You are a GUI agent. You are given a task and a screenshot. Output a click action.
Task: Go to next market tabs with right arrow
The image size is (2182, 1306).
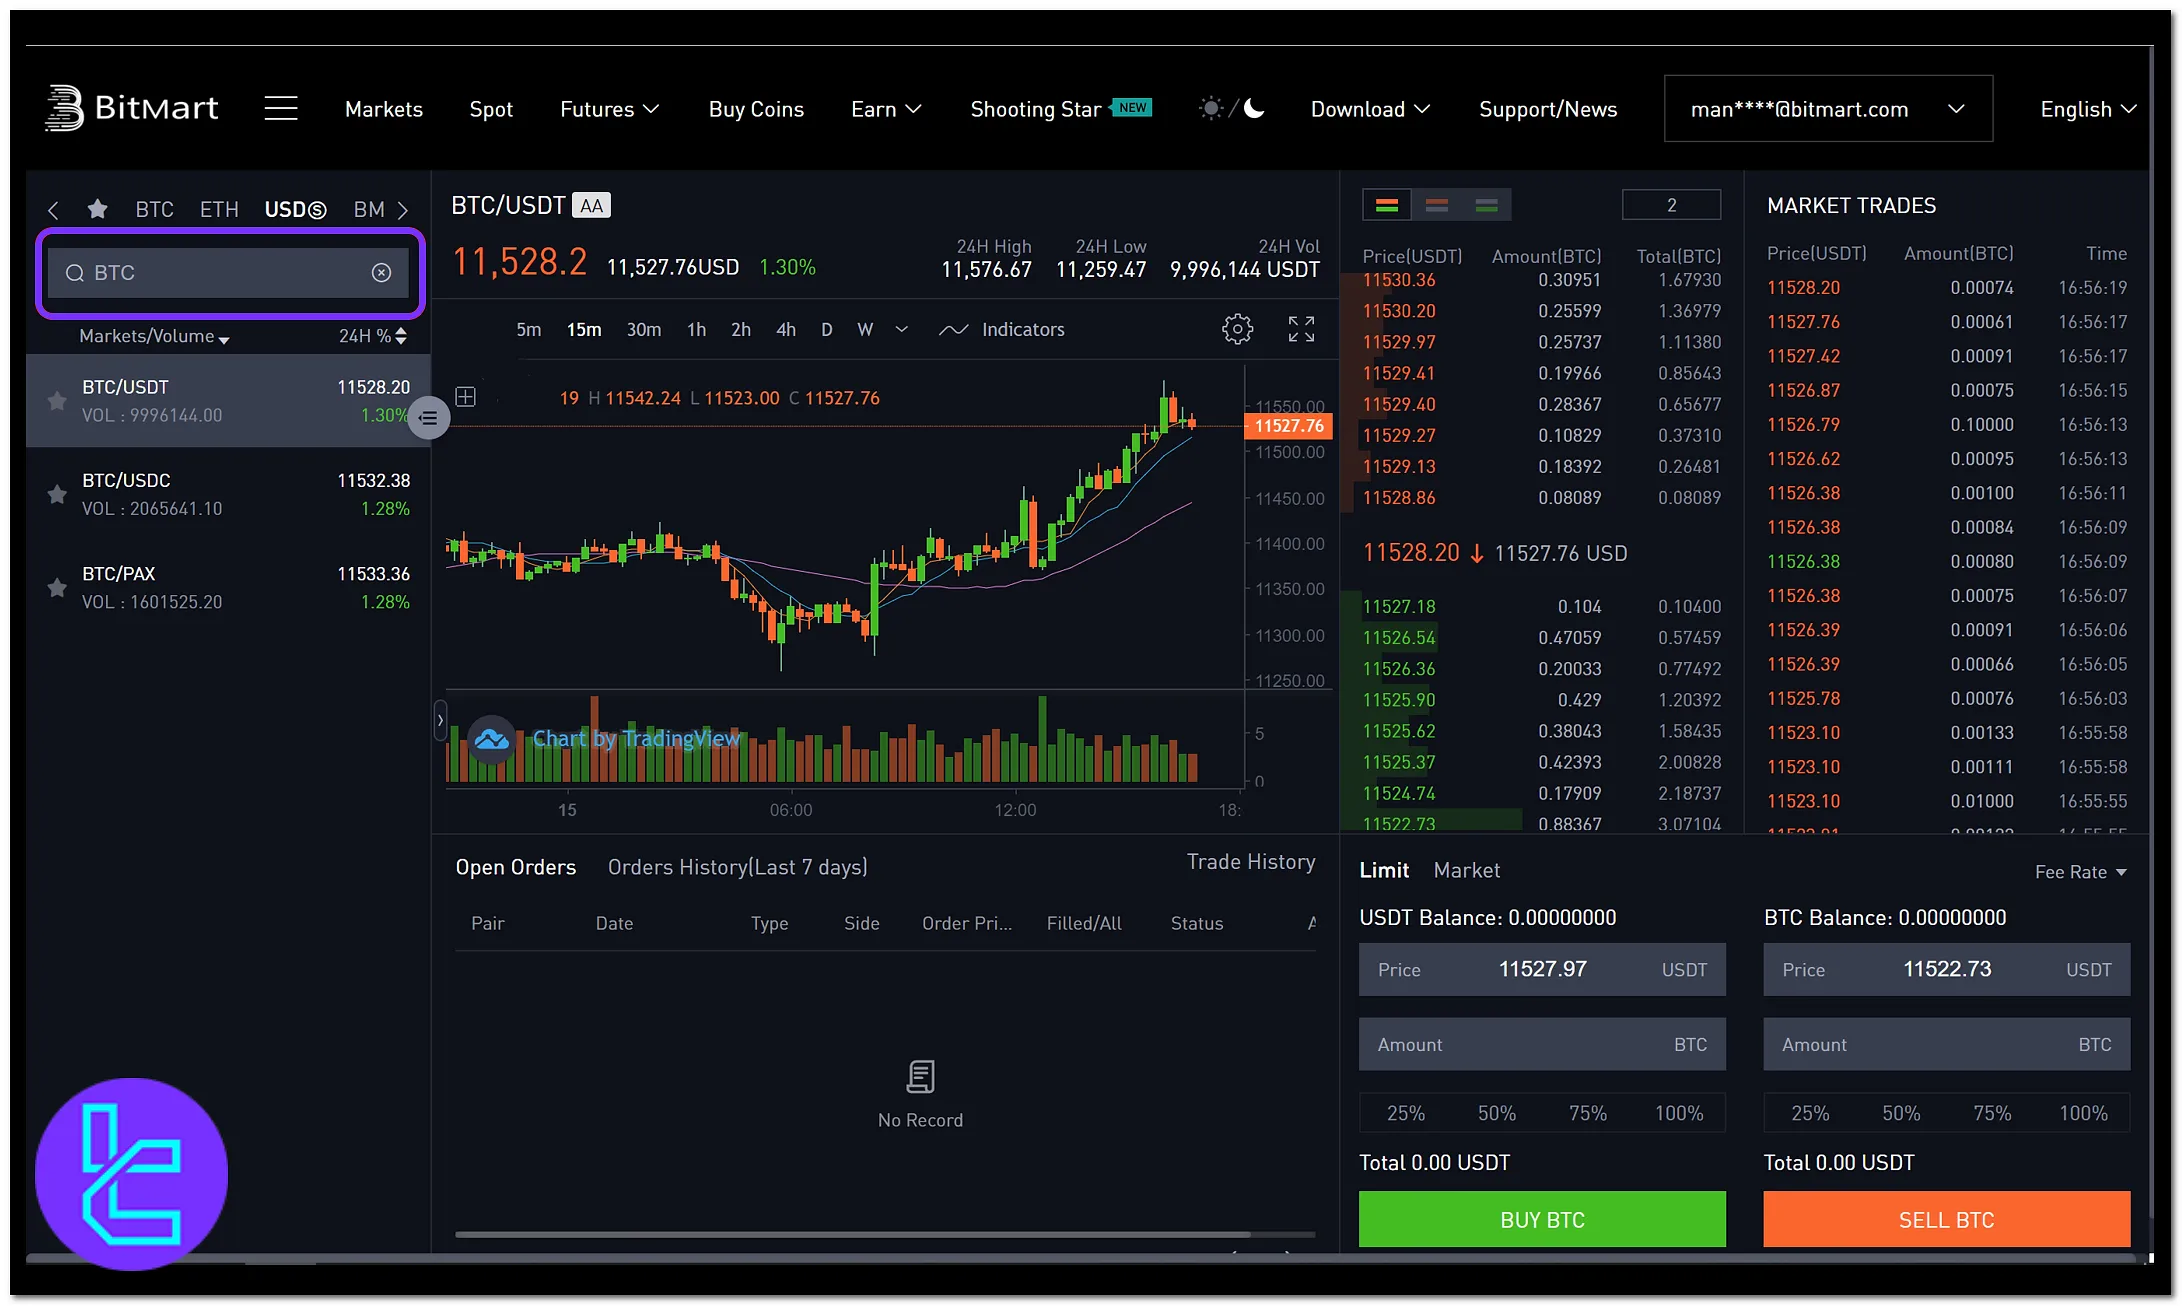[x=403, y=210]
